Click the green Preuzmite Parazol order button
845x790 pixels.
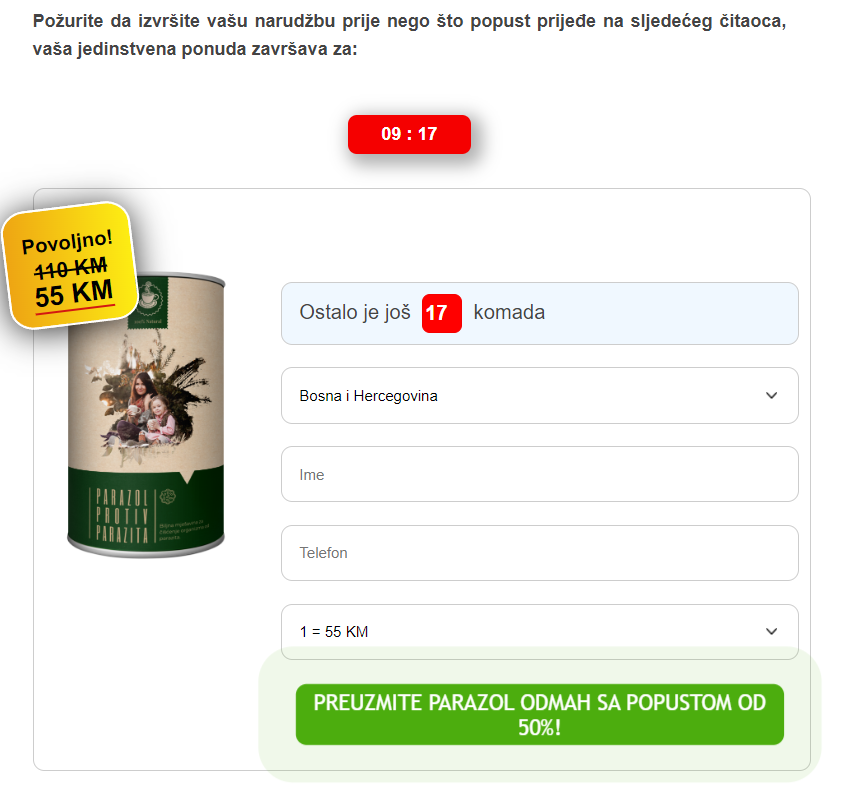coord(539,715)
